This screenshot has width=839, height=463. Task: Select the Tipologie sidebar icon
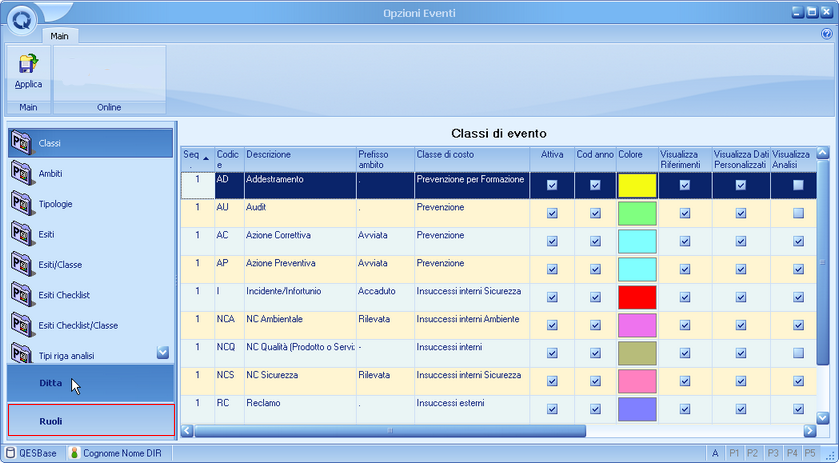click(21, 204)
